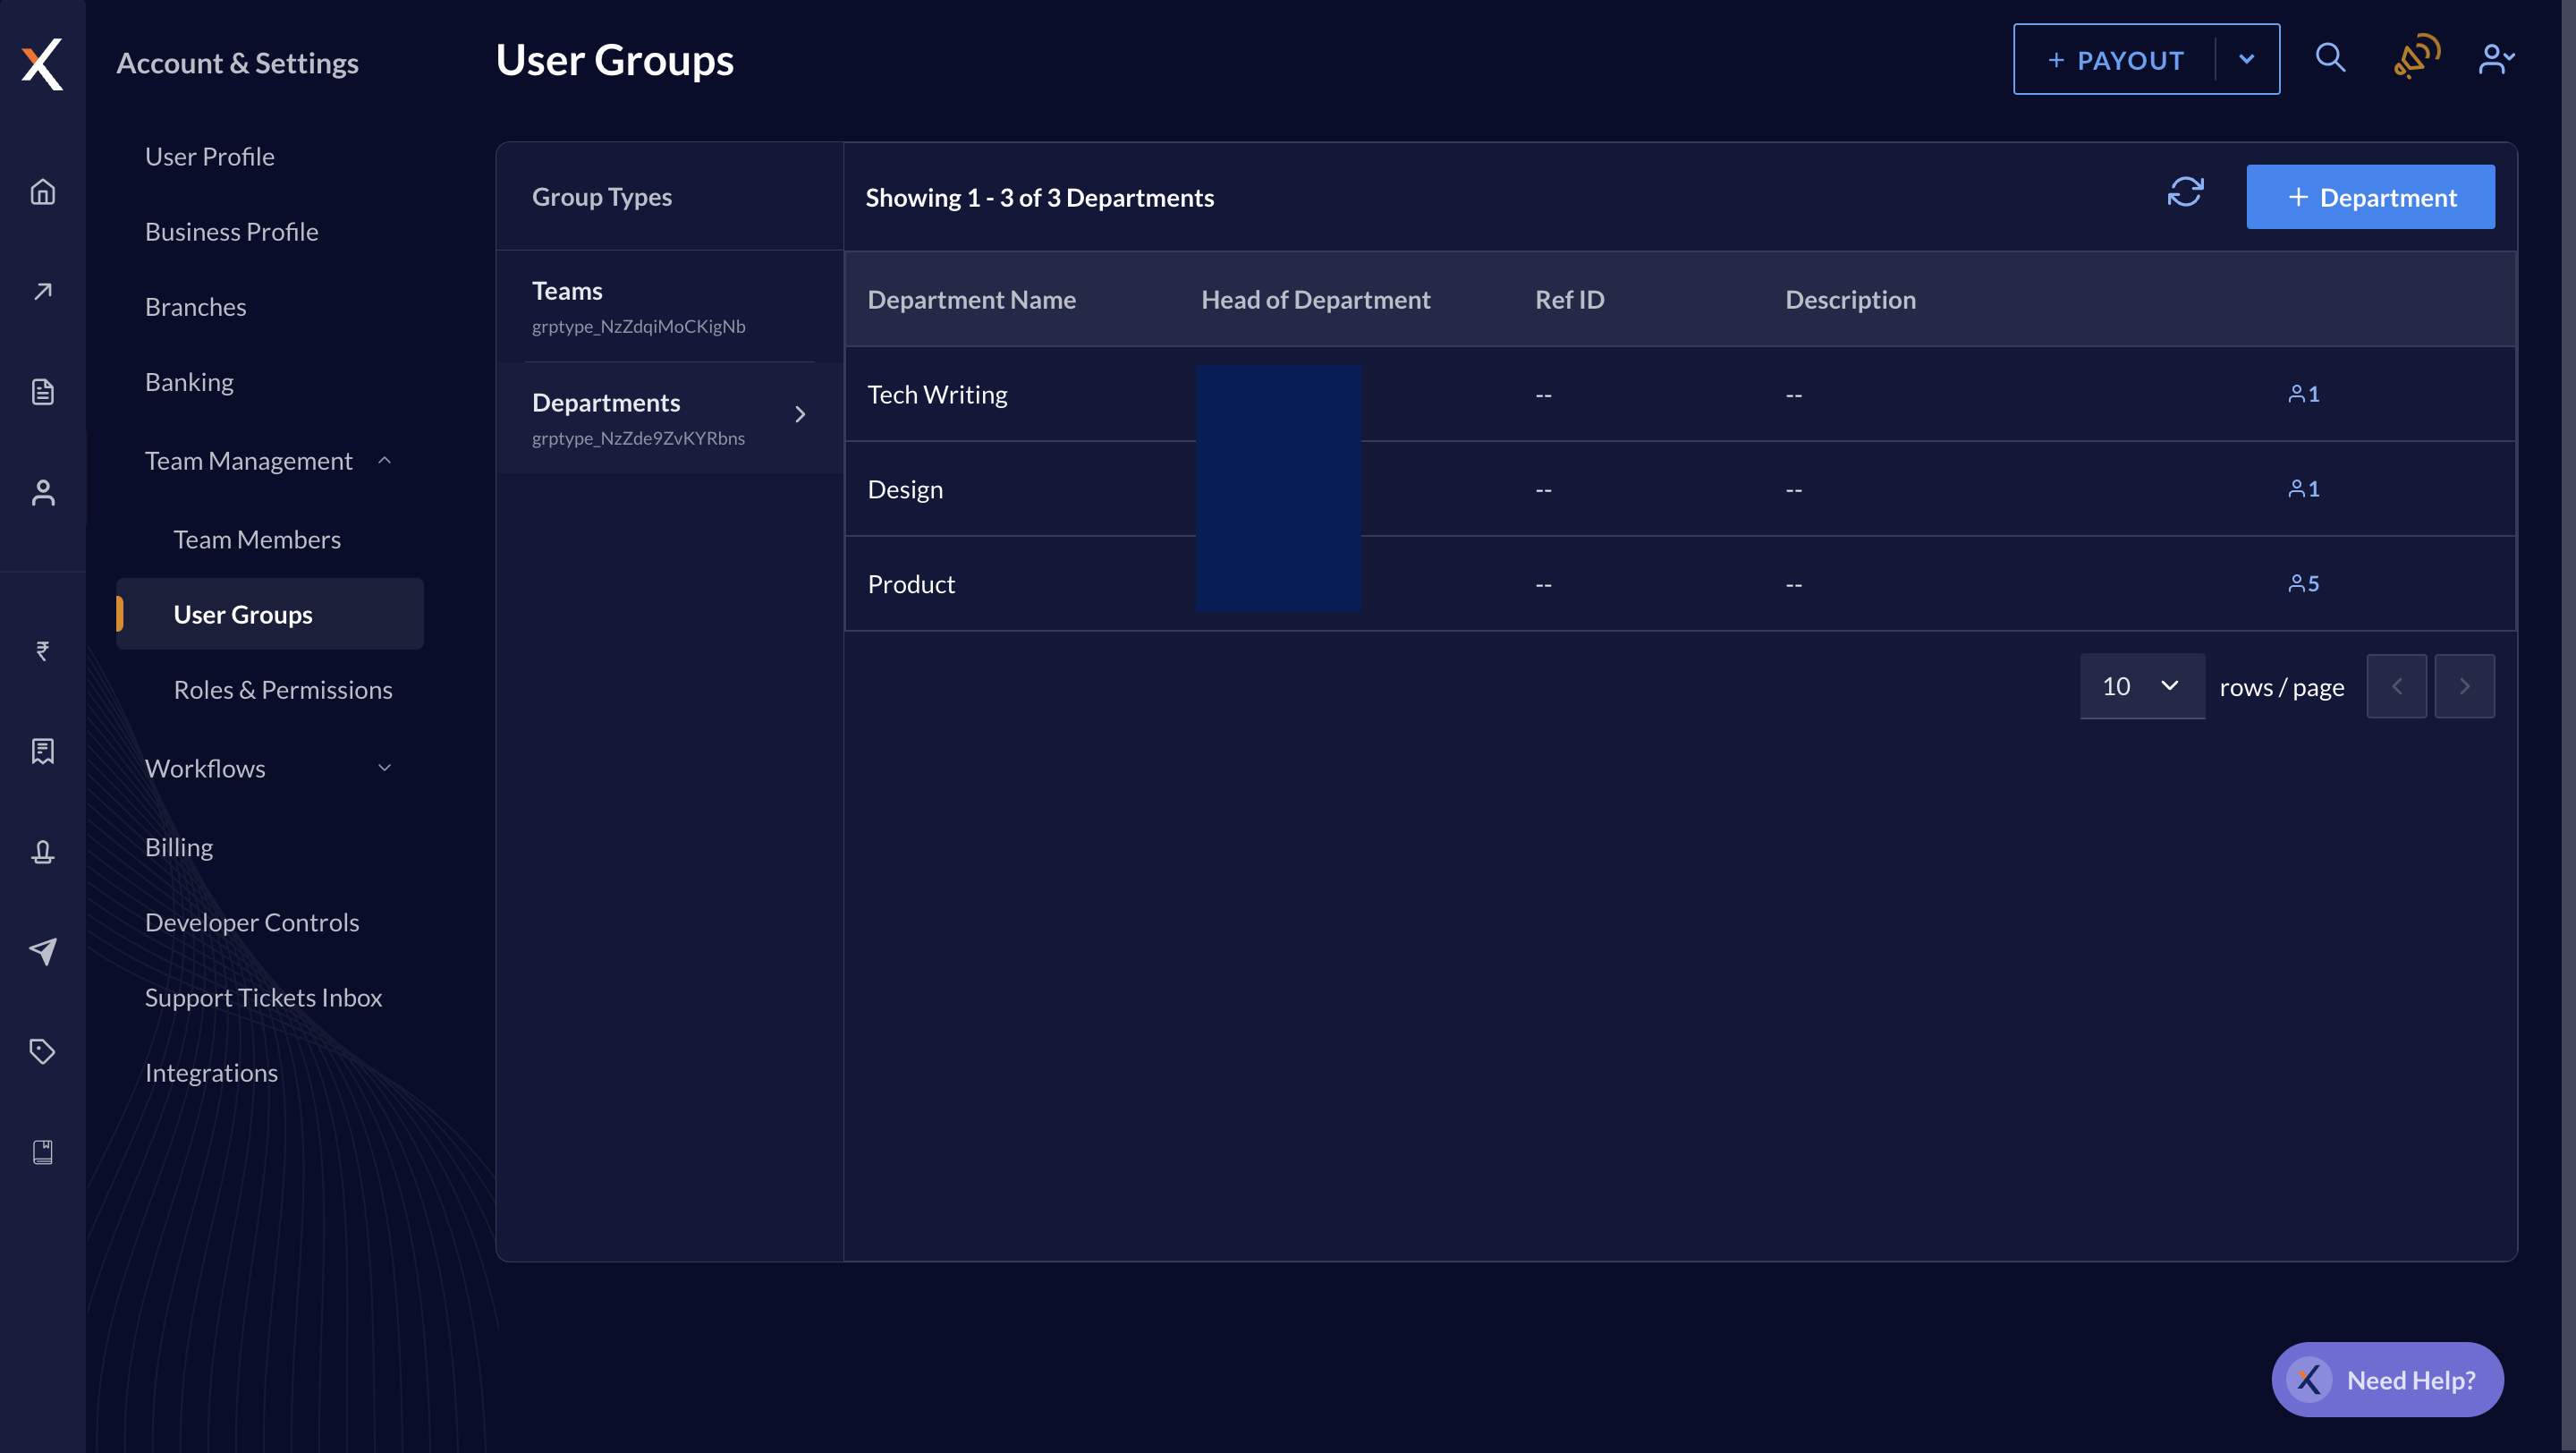Click the next page navigation arrow
The image size is (2576, 1453).
[2464, 685]
